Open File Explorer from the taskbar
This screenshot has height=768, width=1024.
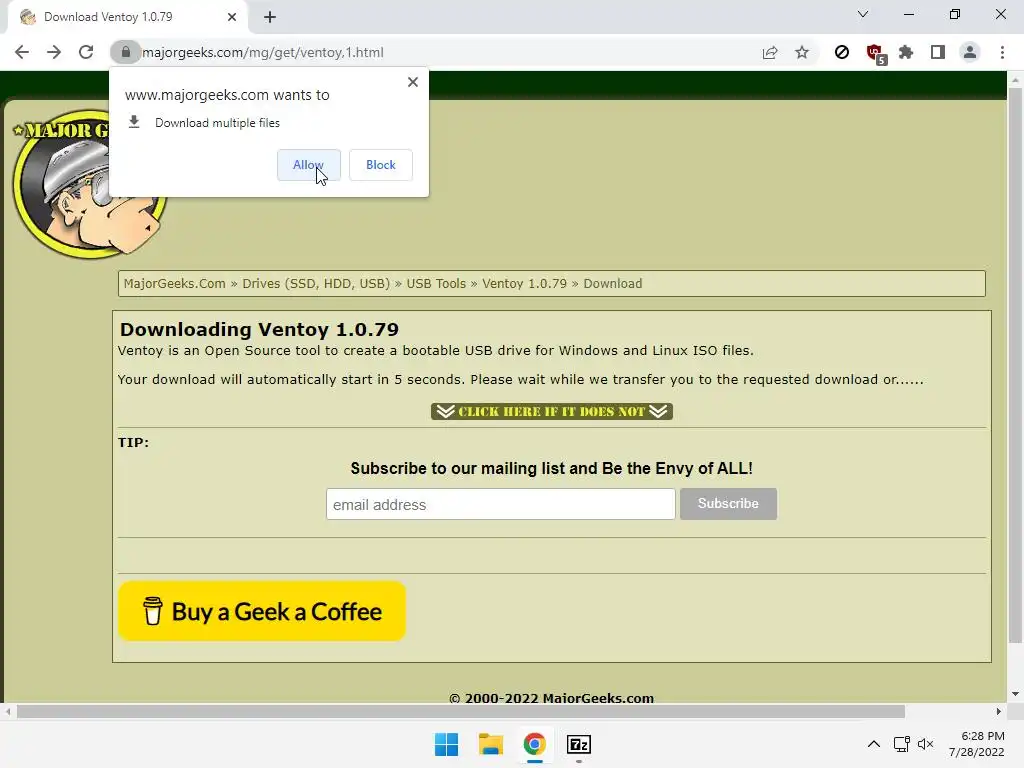(490, 744)
